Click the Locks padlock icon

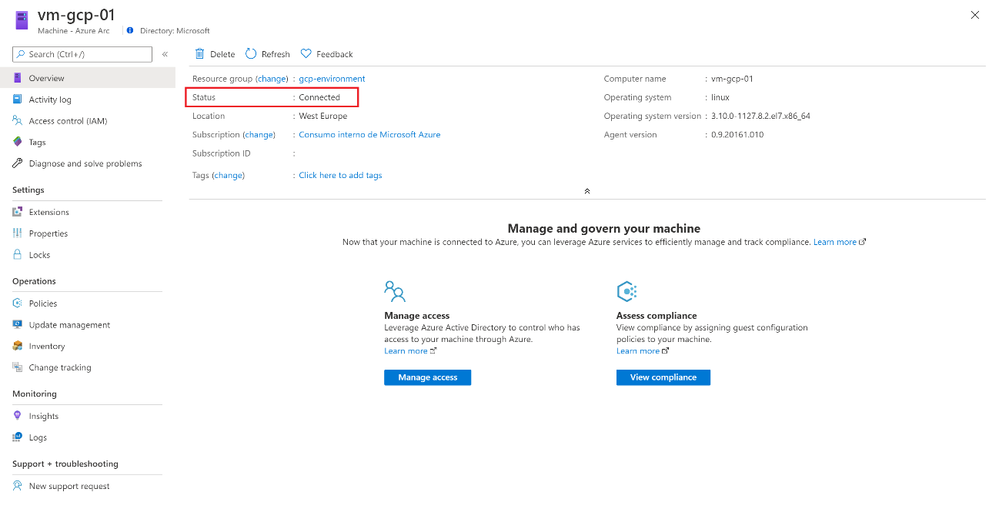point(17,254)
